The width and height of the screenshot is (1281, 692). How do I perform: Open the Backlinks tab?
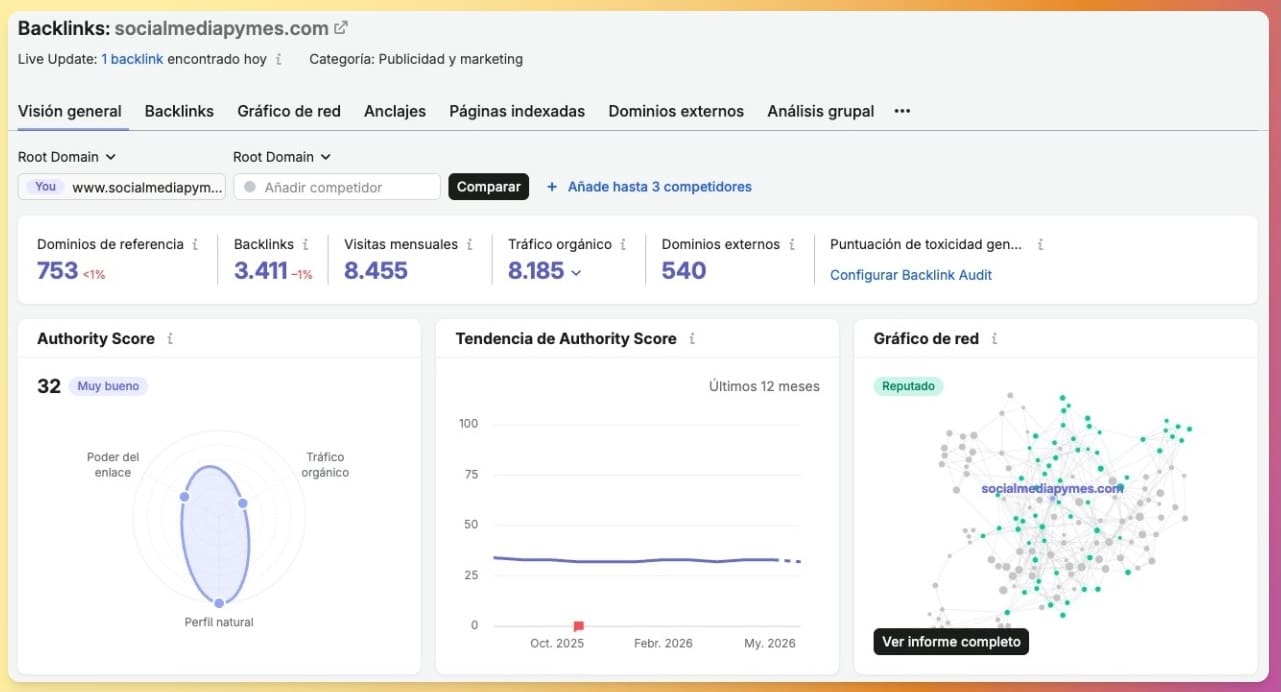click(179, 111)
